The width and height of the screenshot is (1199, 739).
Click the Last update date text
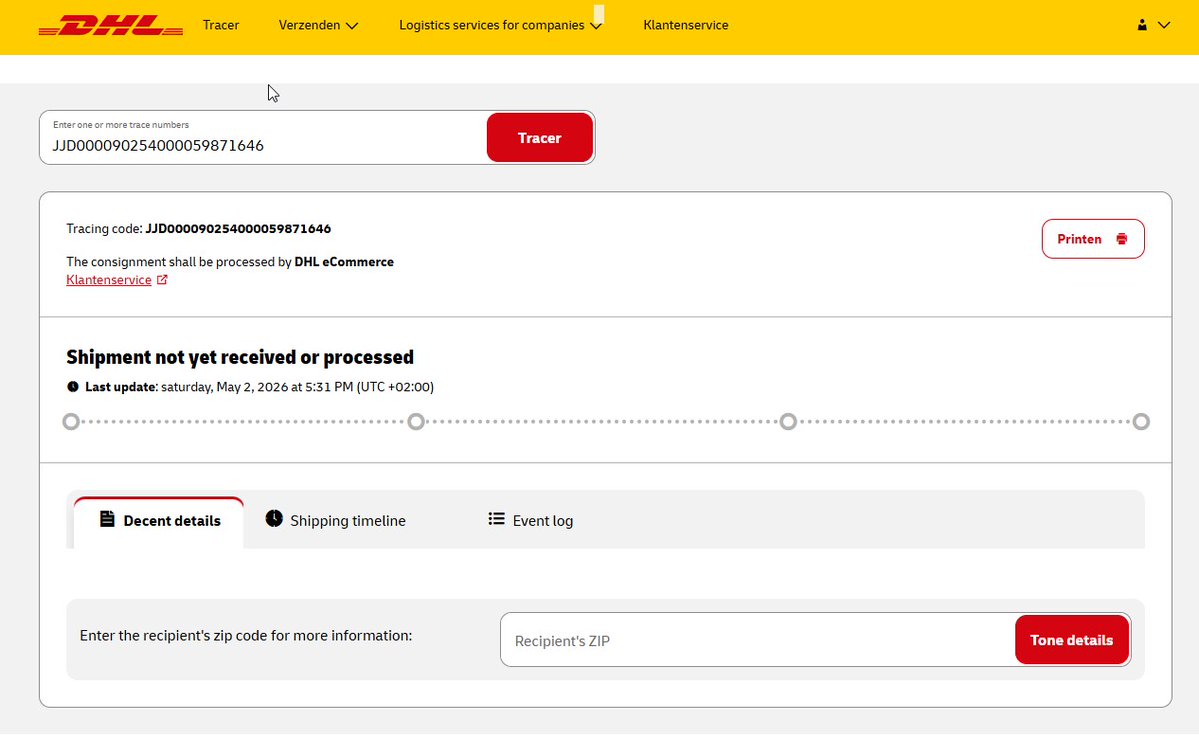(297, 387)
